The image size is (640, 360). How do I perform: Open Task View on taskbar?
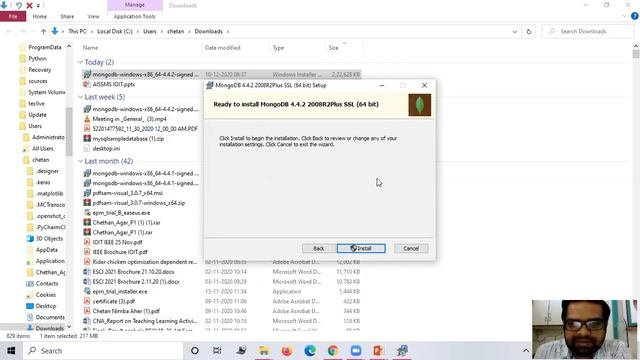(x=217, y=351)
